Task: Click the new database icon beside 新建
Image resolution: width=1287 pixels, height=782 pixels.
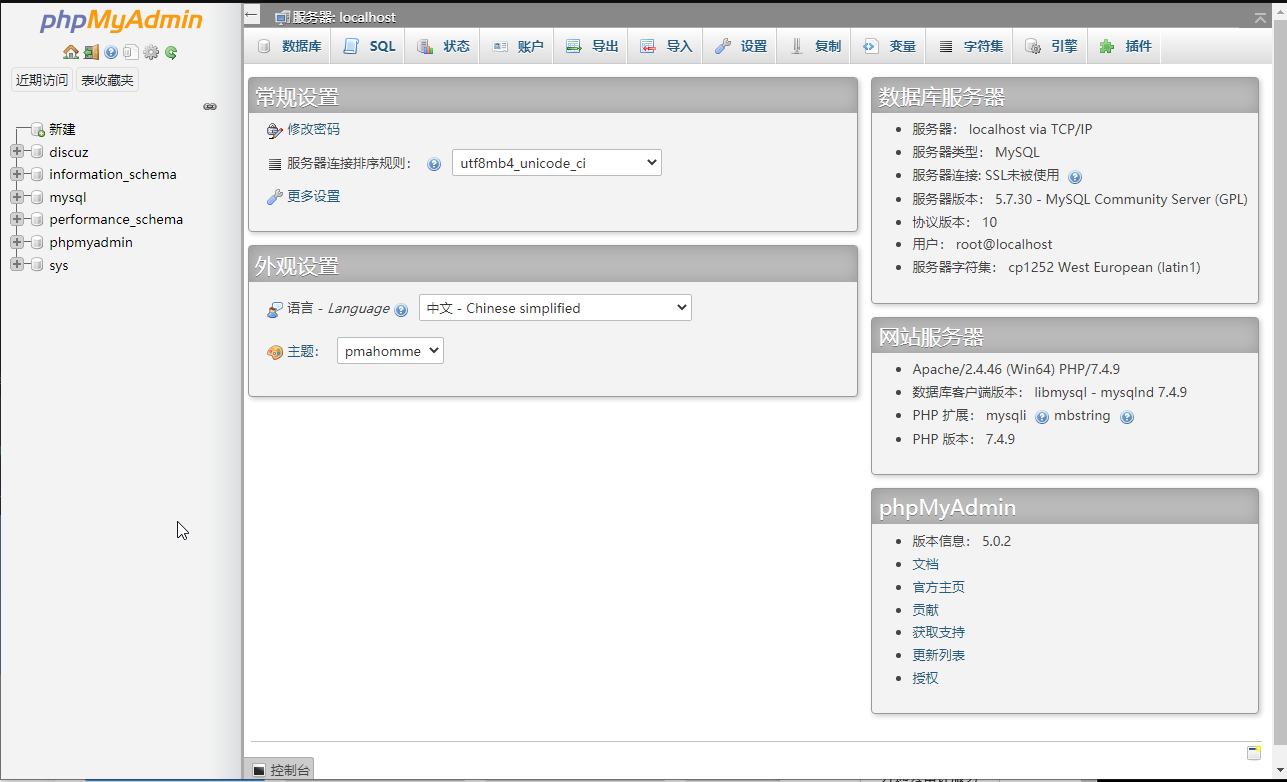Action: pyautogui.click(x=37, y=130)
